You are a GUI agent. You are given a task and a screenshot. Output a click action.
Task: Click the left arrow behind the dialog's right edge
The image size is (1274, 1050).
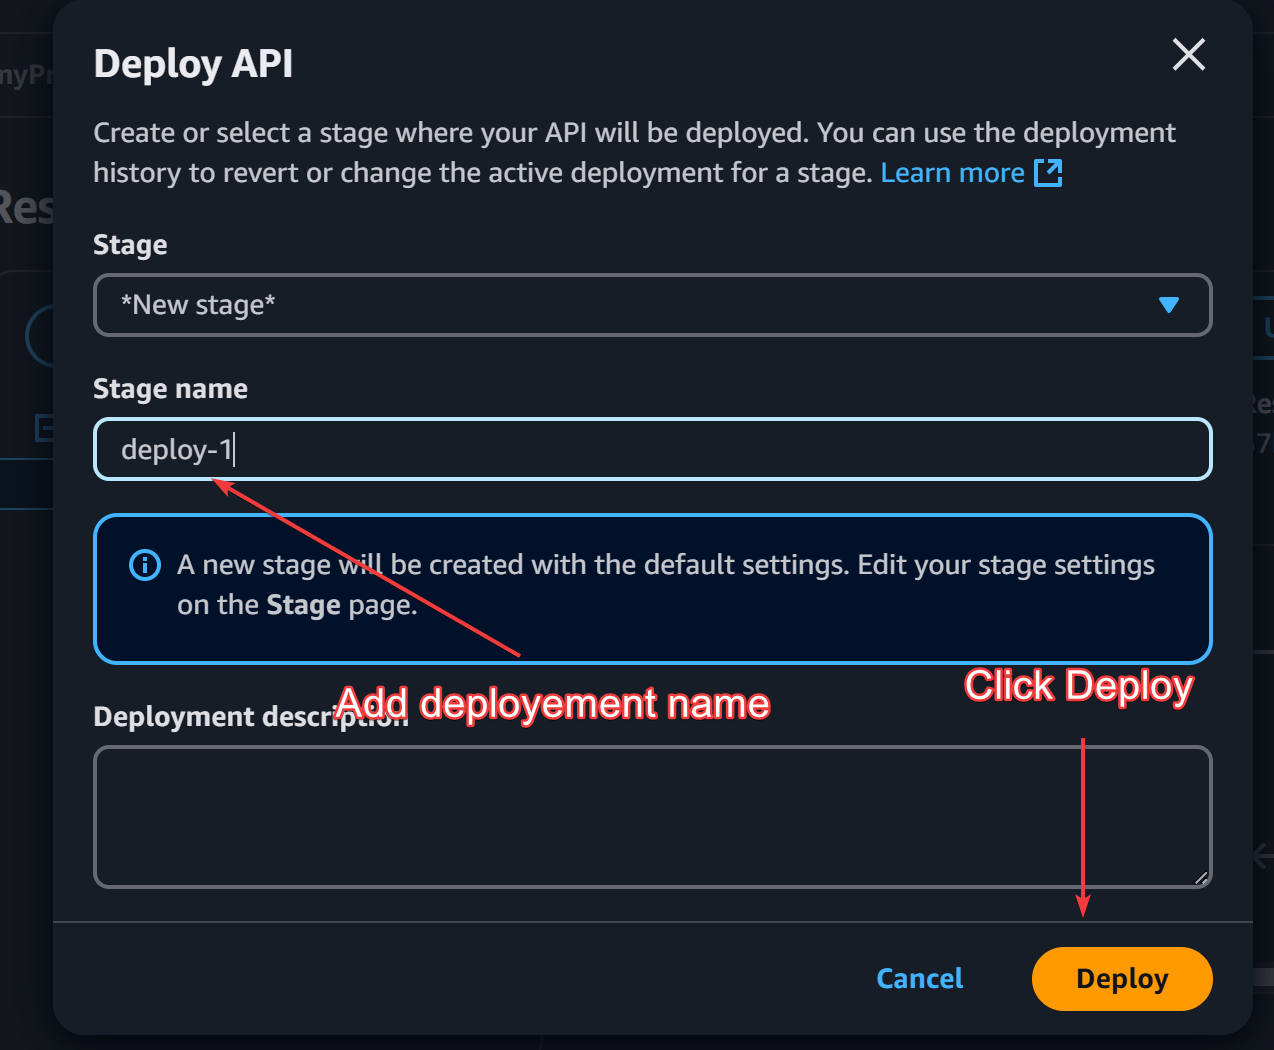[x=1263, y=856]
